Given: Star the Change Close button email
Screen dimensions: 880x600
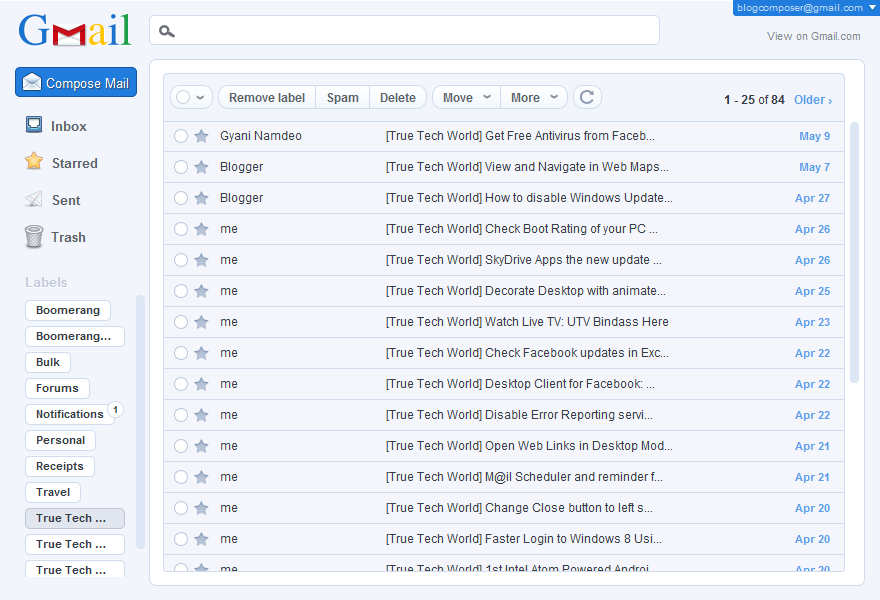Looking at the screenshot, I should 201,508.
